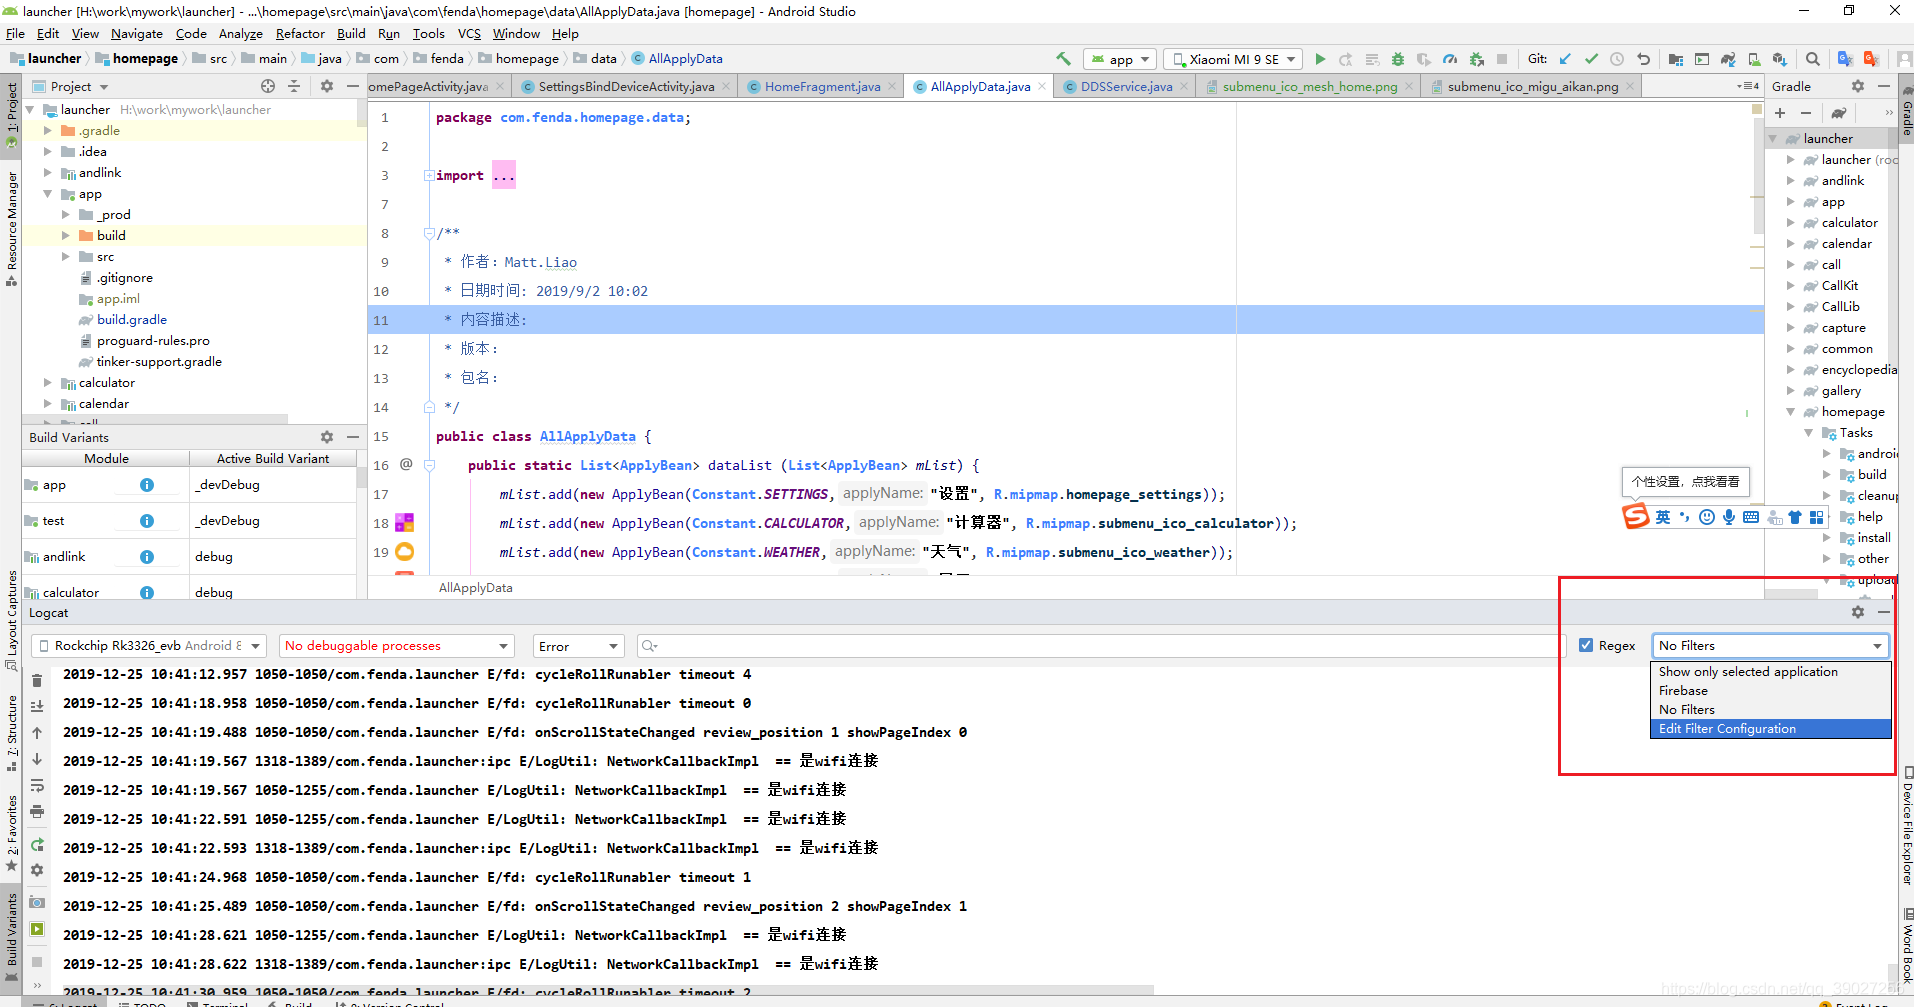The image size is (1914, 1007).
Task: Click the logcat search input field
Action: 1100,646
